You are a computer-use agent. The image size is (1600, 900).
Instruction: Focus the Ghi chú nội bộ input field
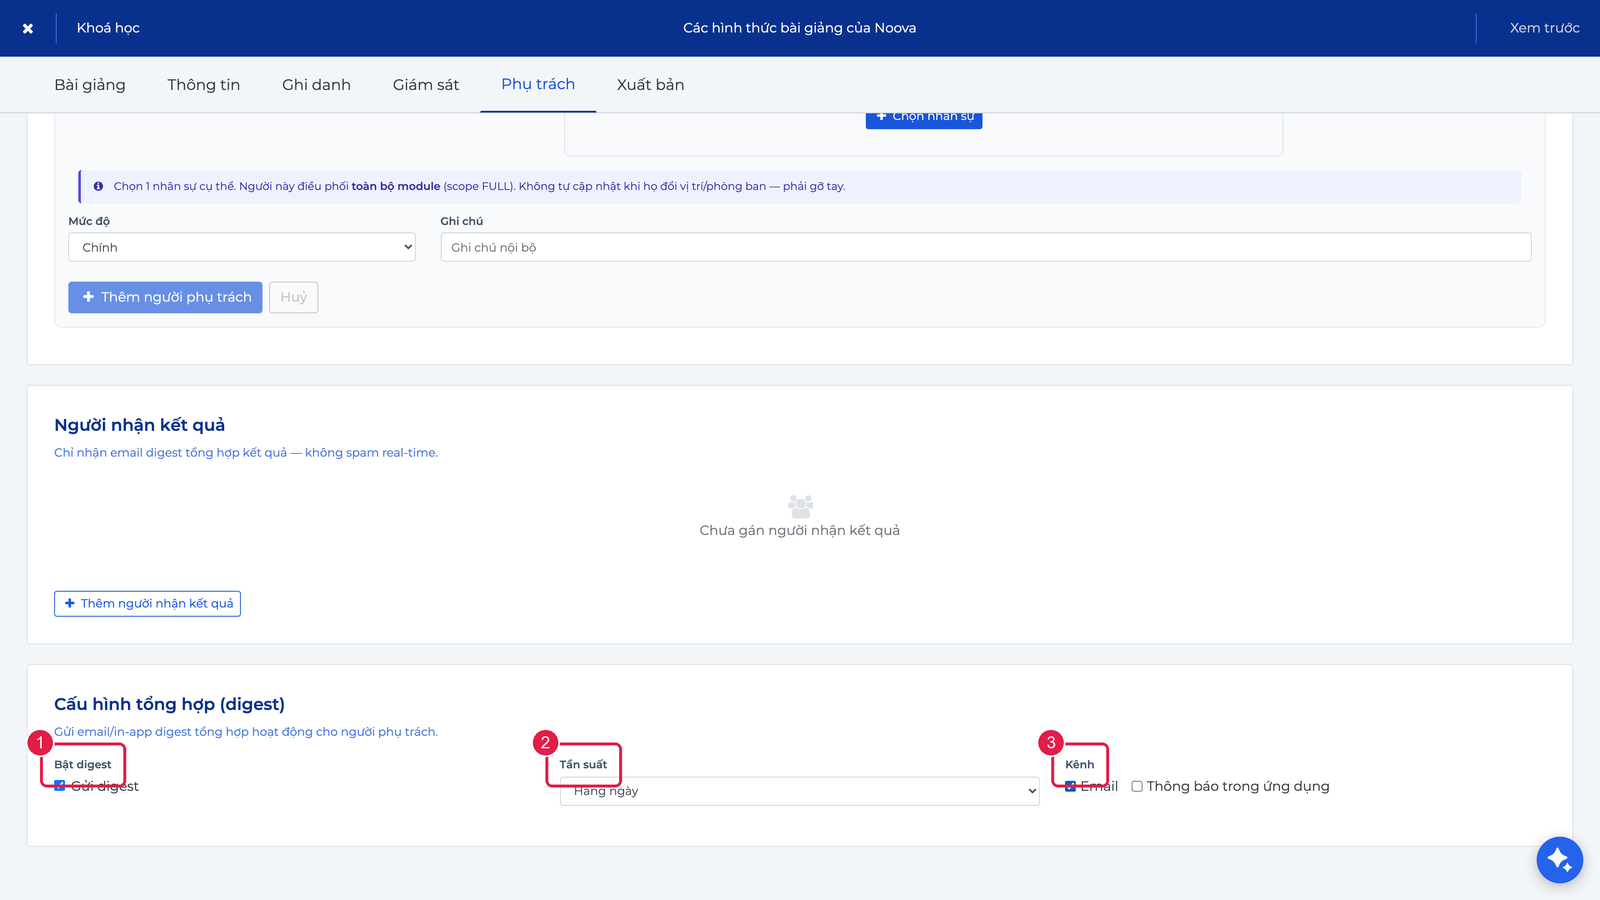pos(986,247)
